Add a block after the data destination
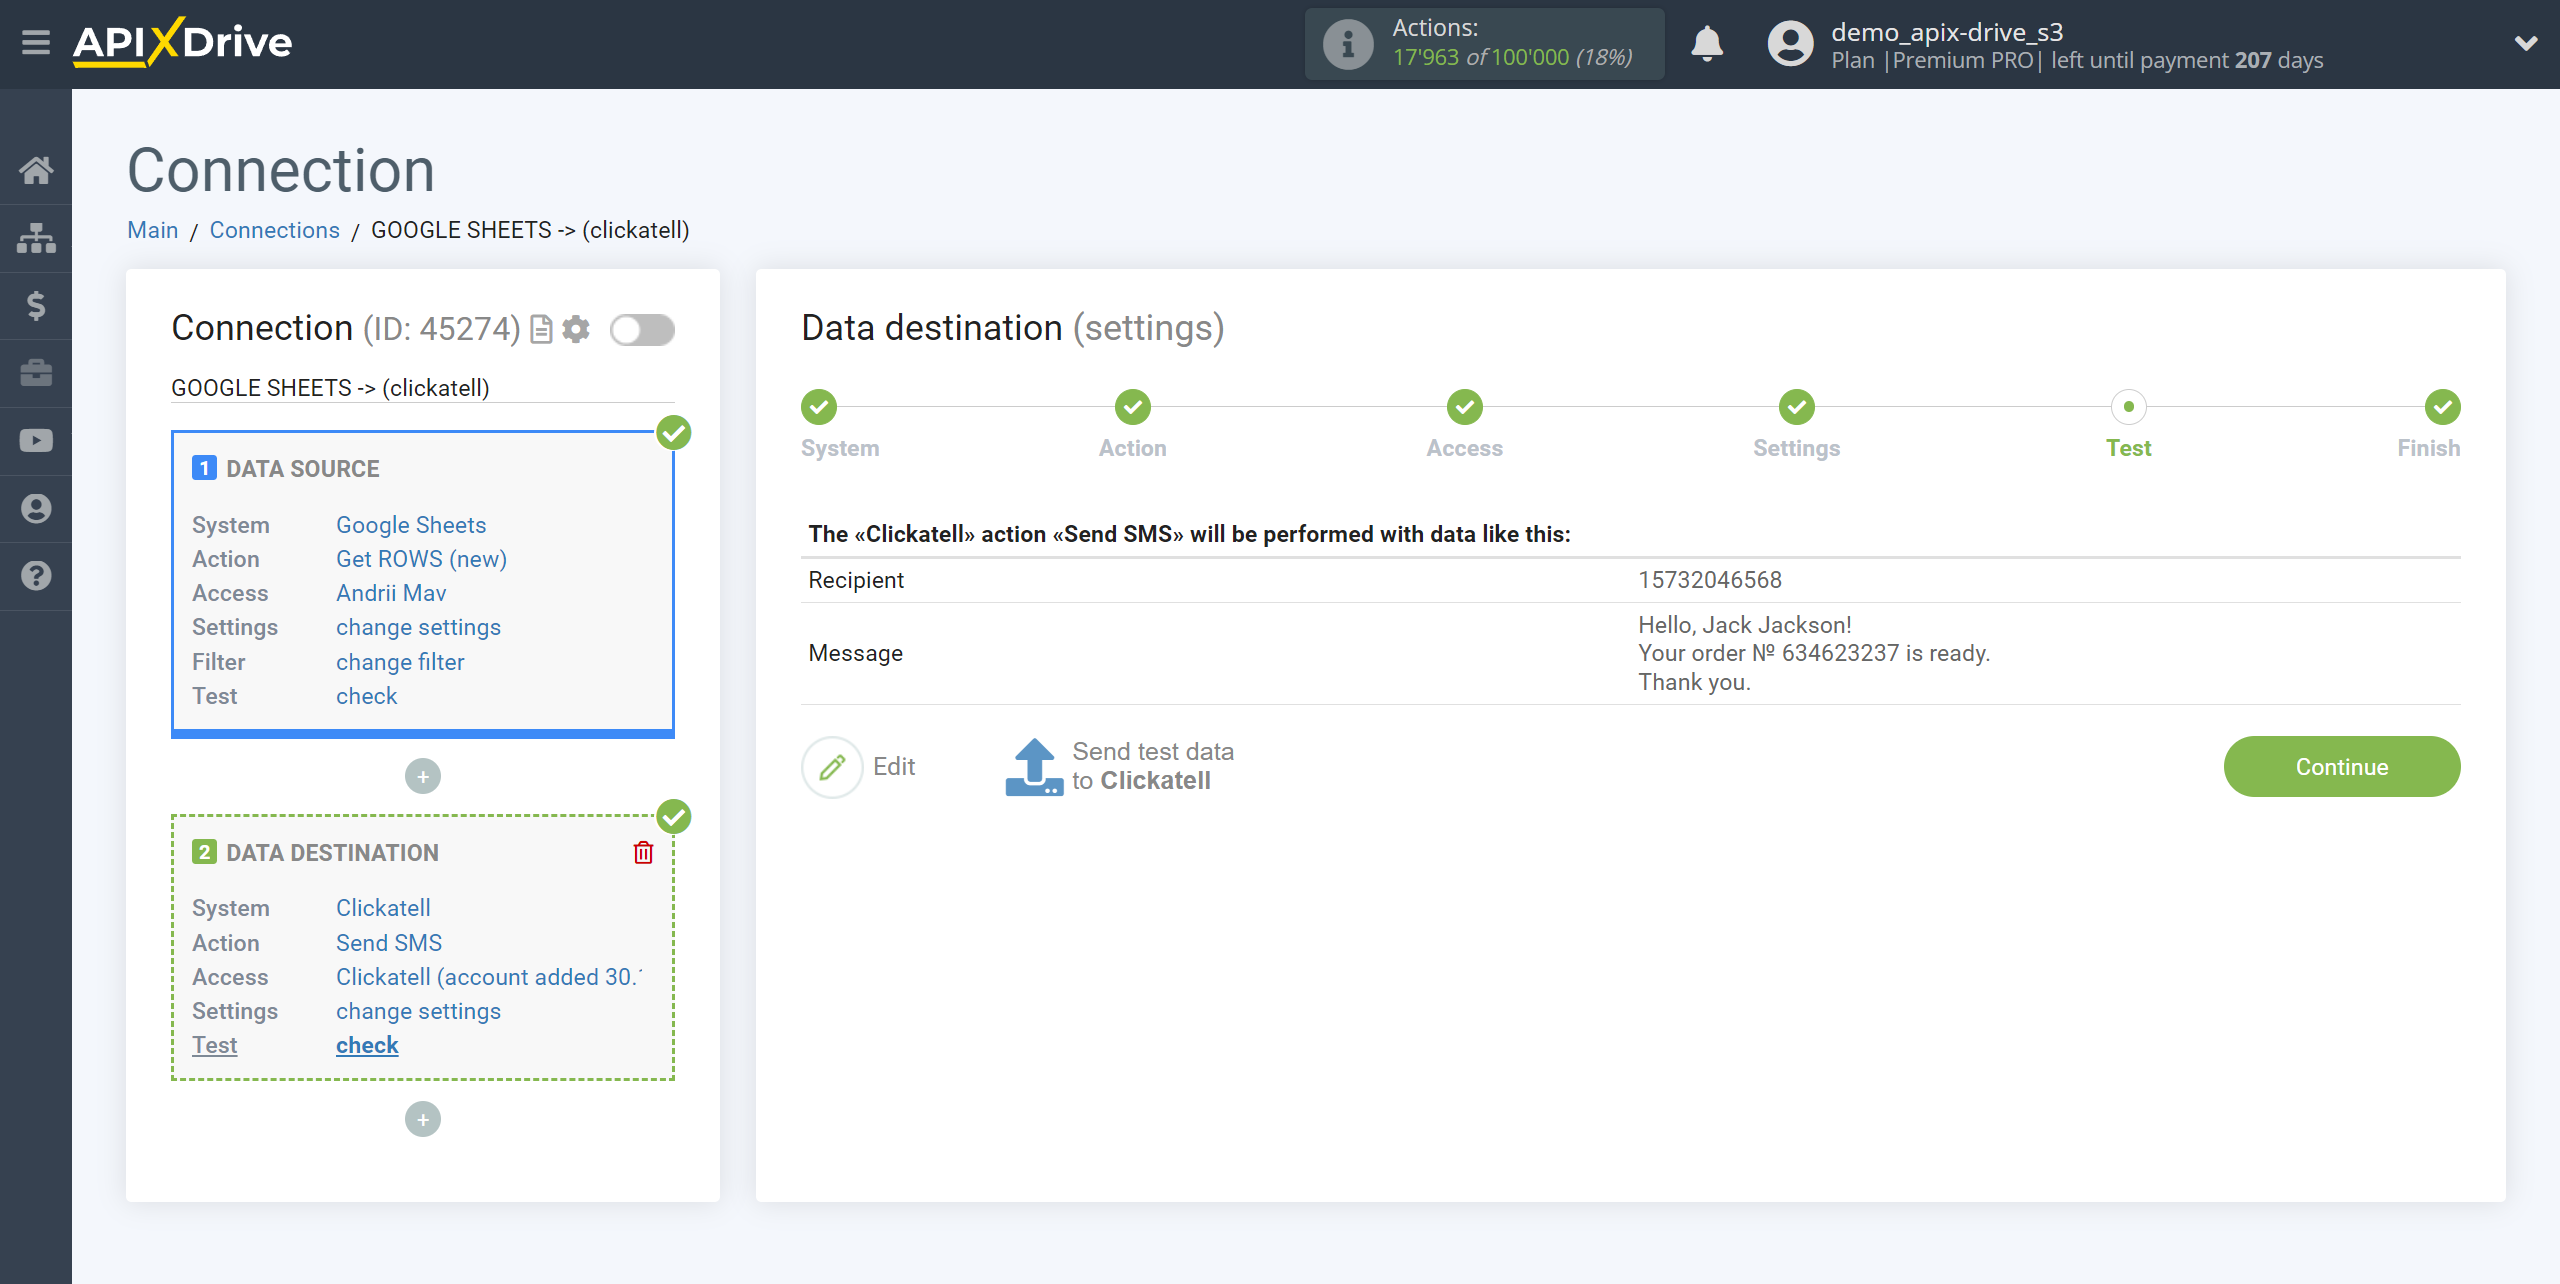 coord(423,1119)
